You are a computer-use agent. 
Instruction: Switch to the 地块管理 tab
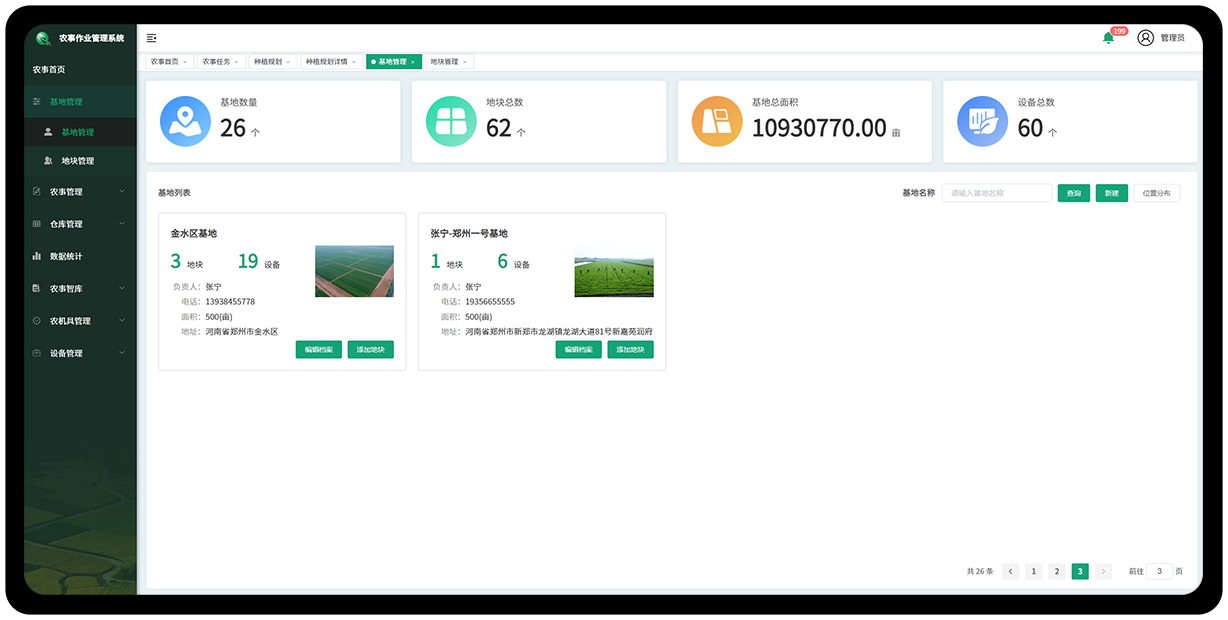click(x=444, y=62)
